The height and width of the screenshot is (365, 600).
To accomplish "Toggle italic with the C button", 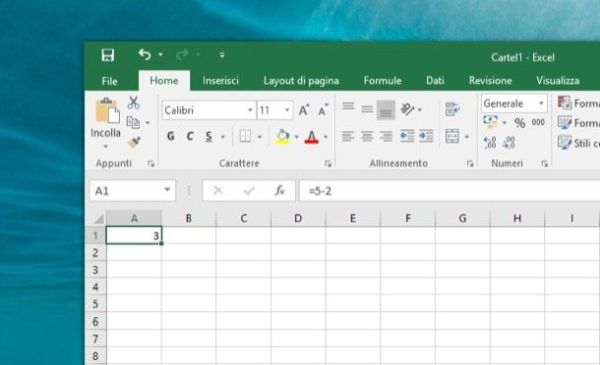I will 190,136.
